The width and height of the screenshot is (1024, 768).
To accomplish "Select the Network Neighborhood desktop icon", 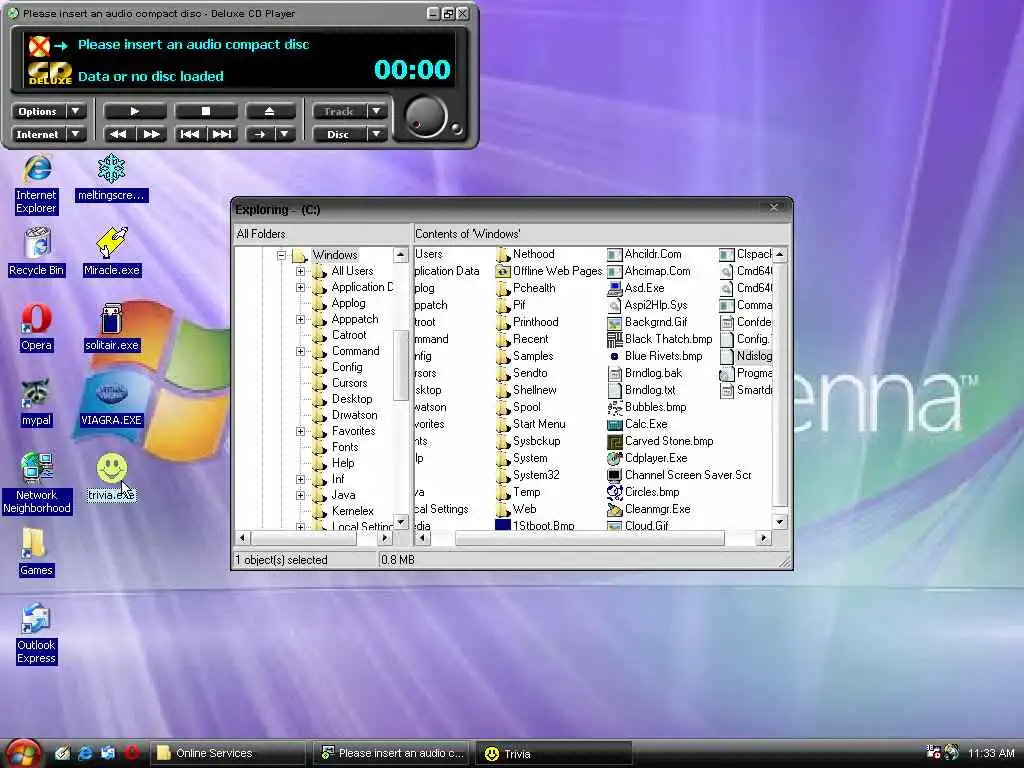I will pos(37,483).
